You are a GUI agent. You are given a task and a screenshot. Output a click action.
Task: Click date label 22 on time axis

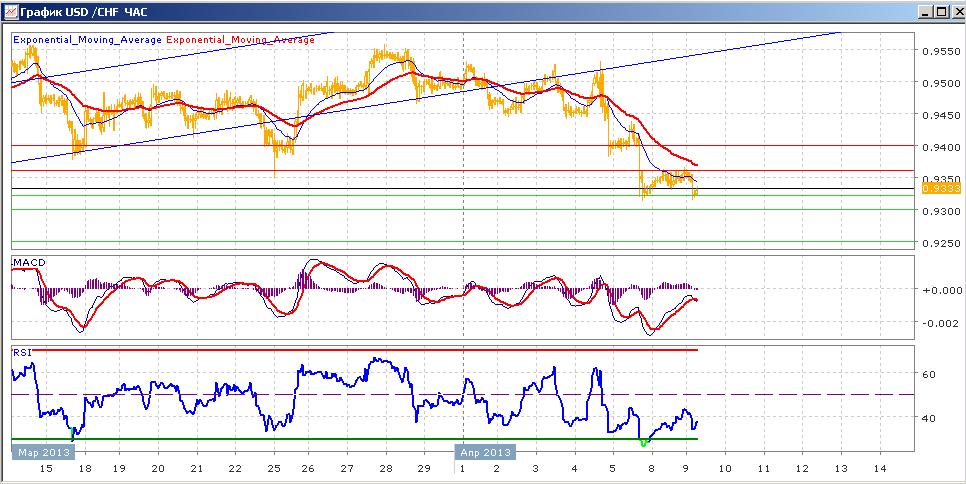(x=235, y=469)
